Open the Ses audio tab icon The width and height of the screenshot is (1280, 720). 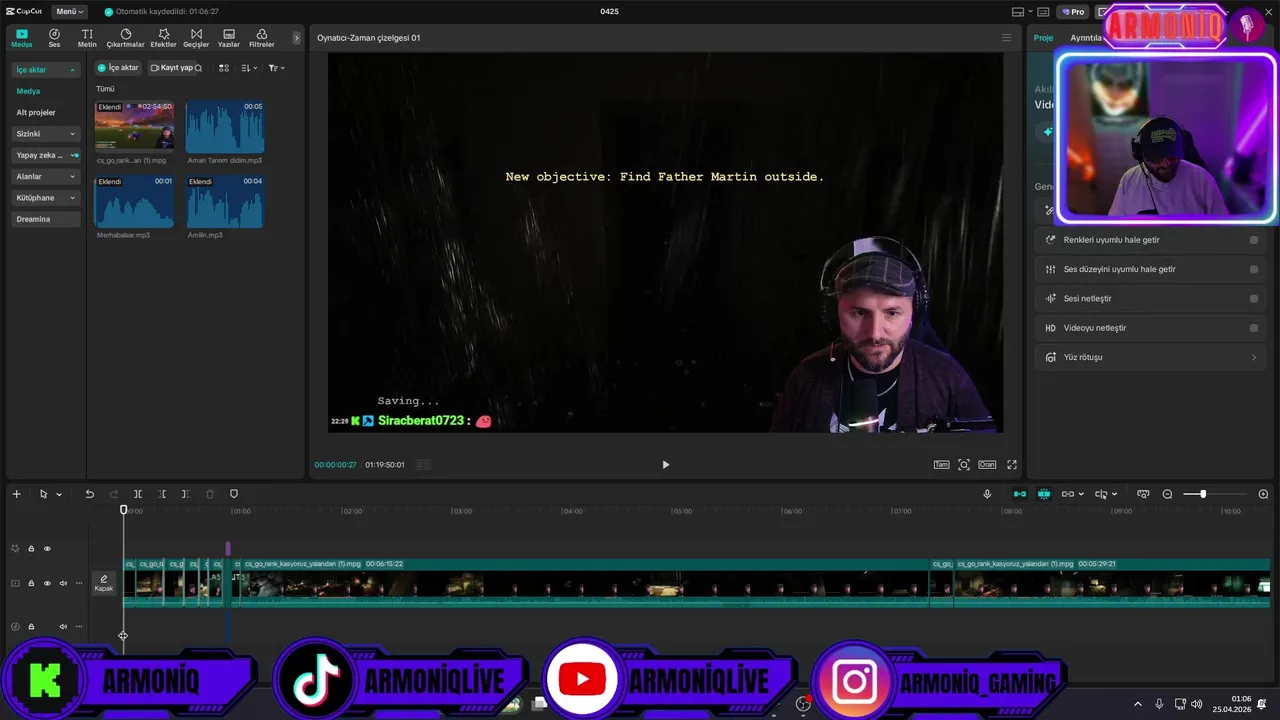[x=54, y=38]
